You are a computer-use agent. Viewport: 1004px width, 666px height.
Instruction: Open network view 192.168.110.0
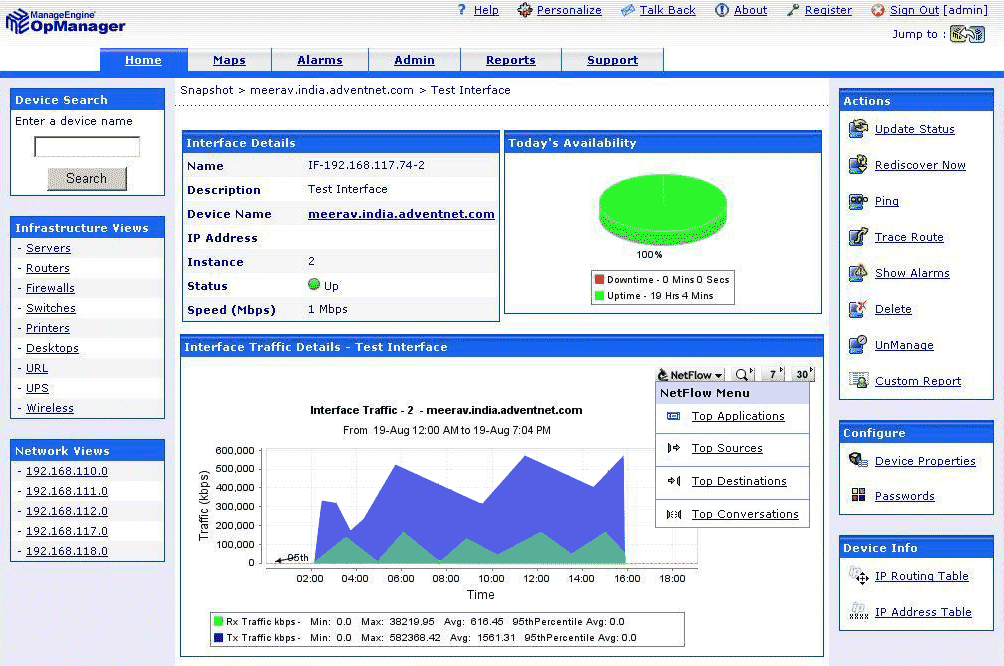67,471
